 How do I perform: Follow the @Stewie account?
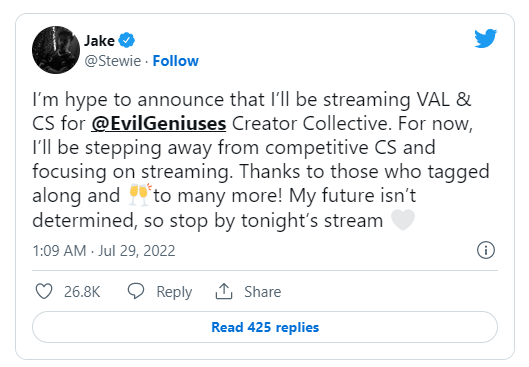pyautogui.click(x=175, y=61)
